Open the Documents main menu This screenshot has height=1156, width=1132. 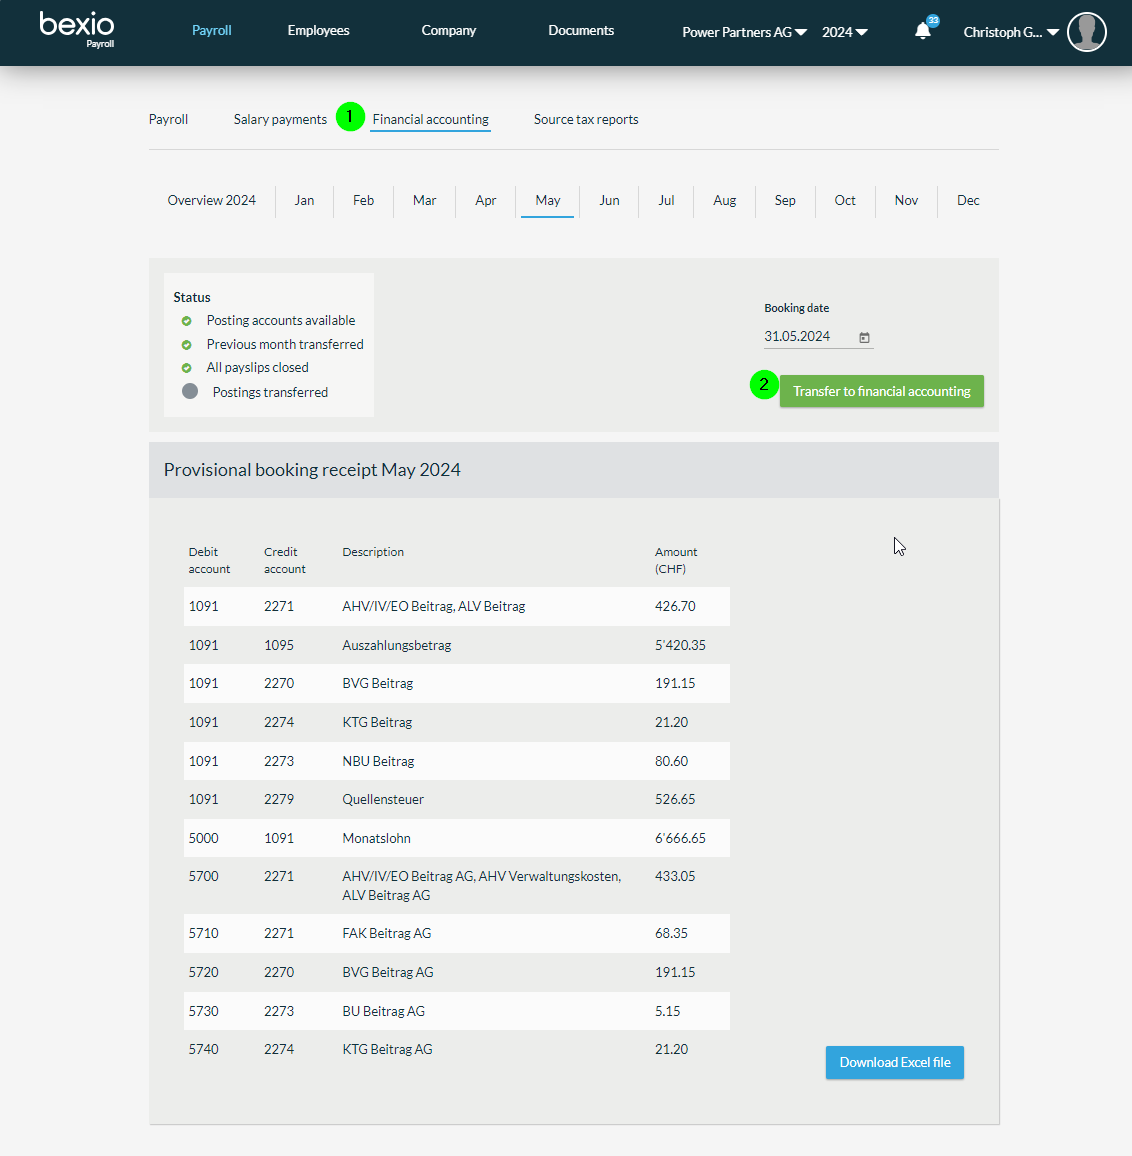pyautogui.click(x=581, y=30)
